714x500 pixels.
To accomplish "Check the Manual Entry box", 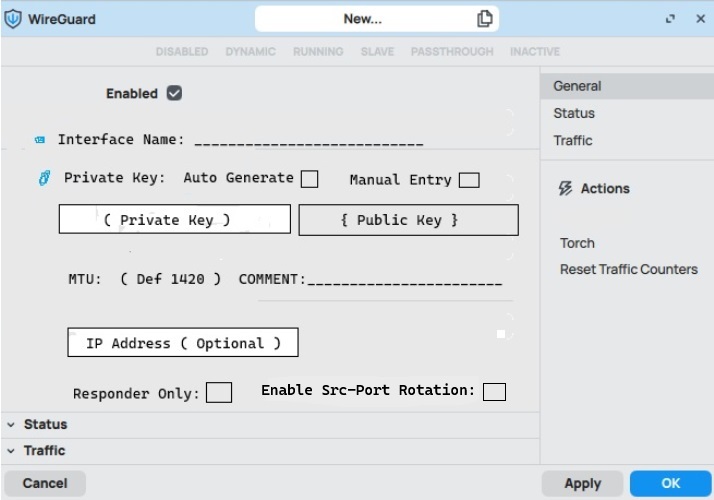I will 469,180.
